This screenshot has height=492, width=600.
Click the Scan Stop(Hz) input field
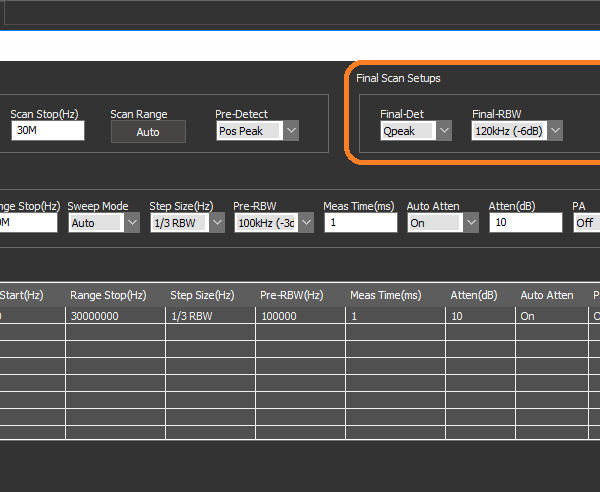coord(46,131)
